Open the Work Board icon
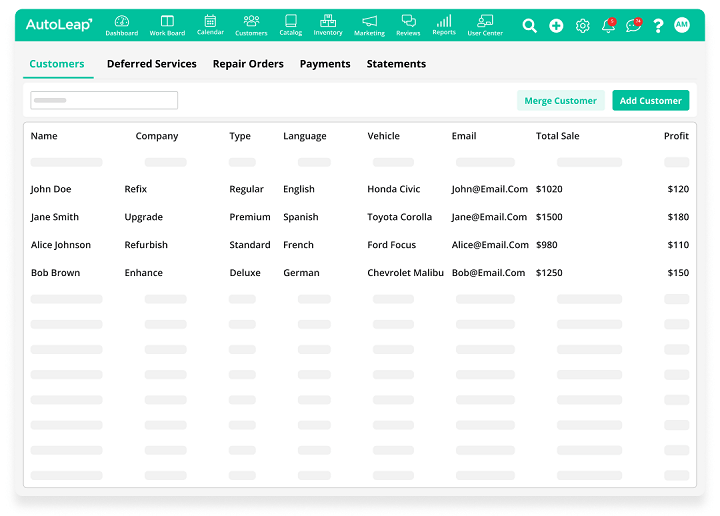 pos(167,21)
